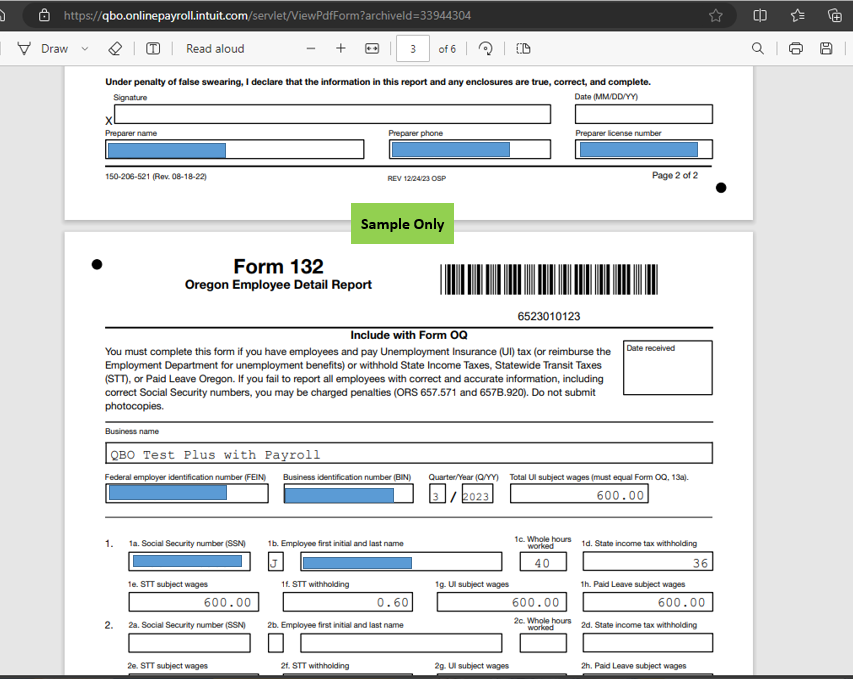853x679 pixels.
Task: Zoom in with the plus button
Action: [341, 48]
